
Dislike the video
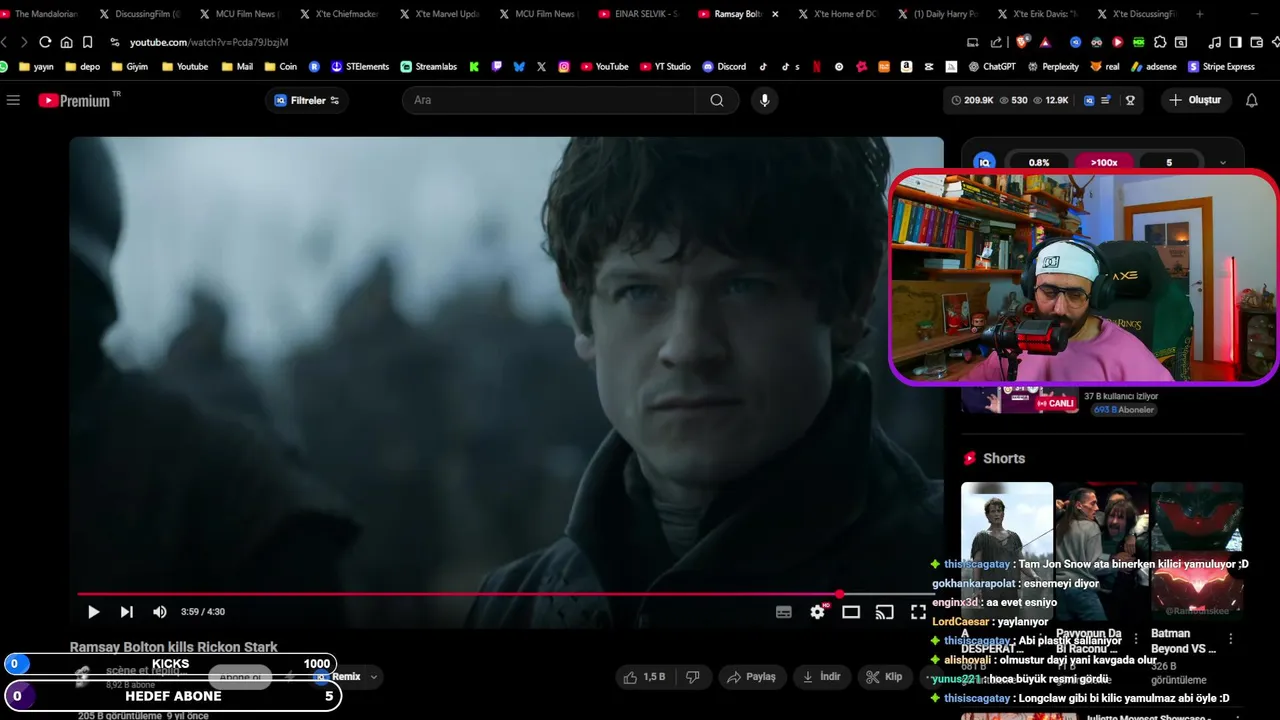[x=692, y=677]
